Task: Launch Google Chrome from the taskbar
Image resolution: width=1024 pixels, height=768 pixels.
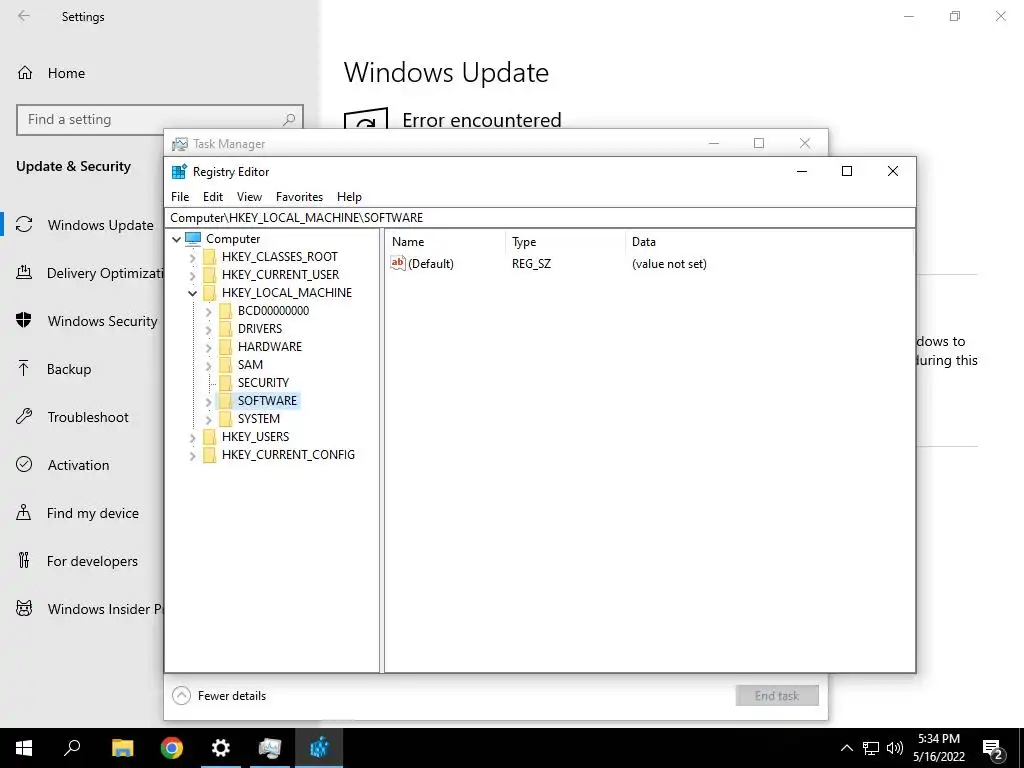Action: point(172,748)
